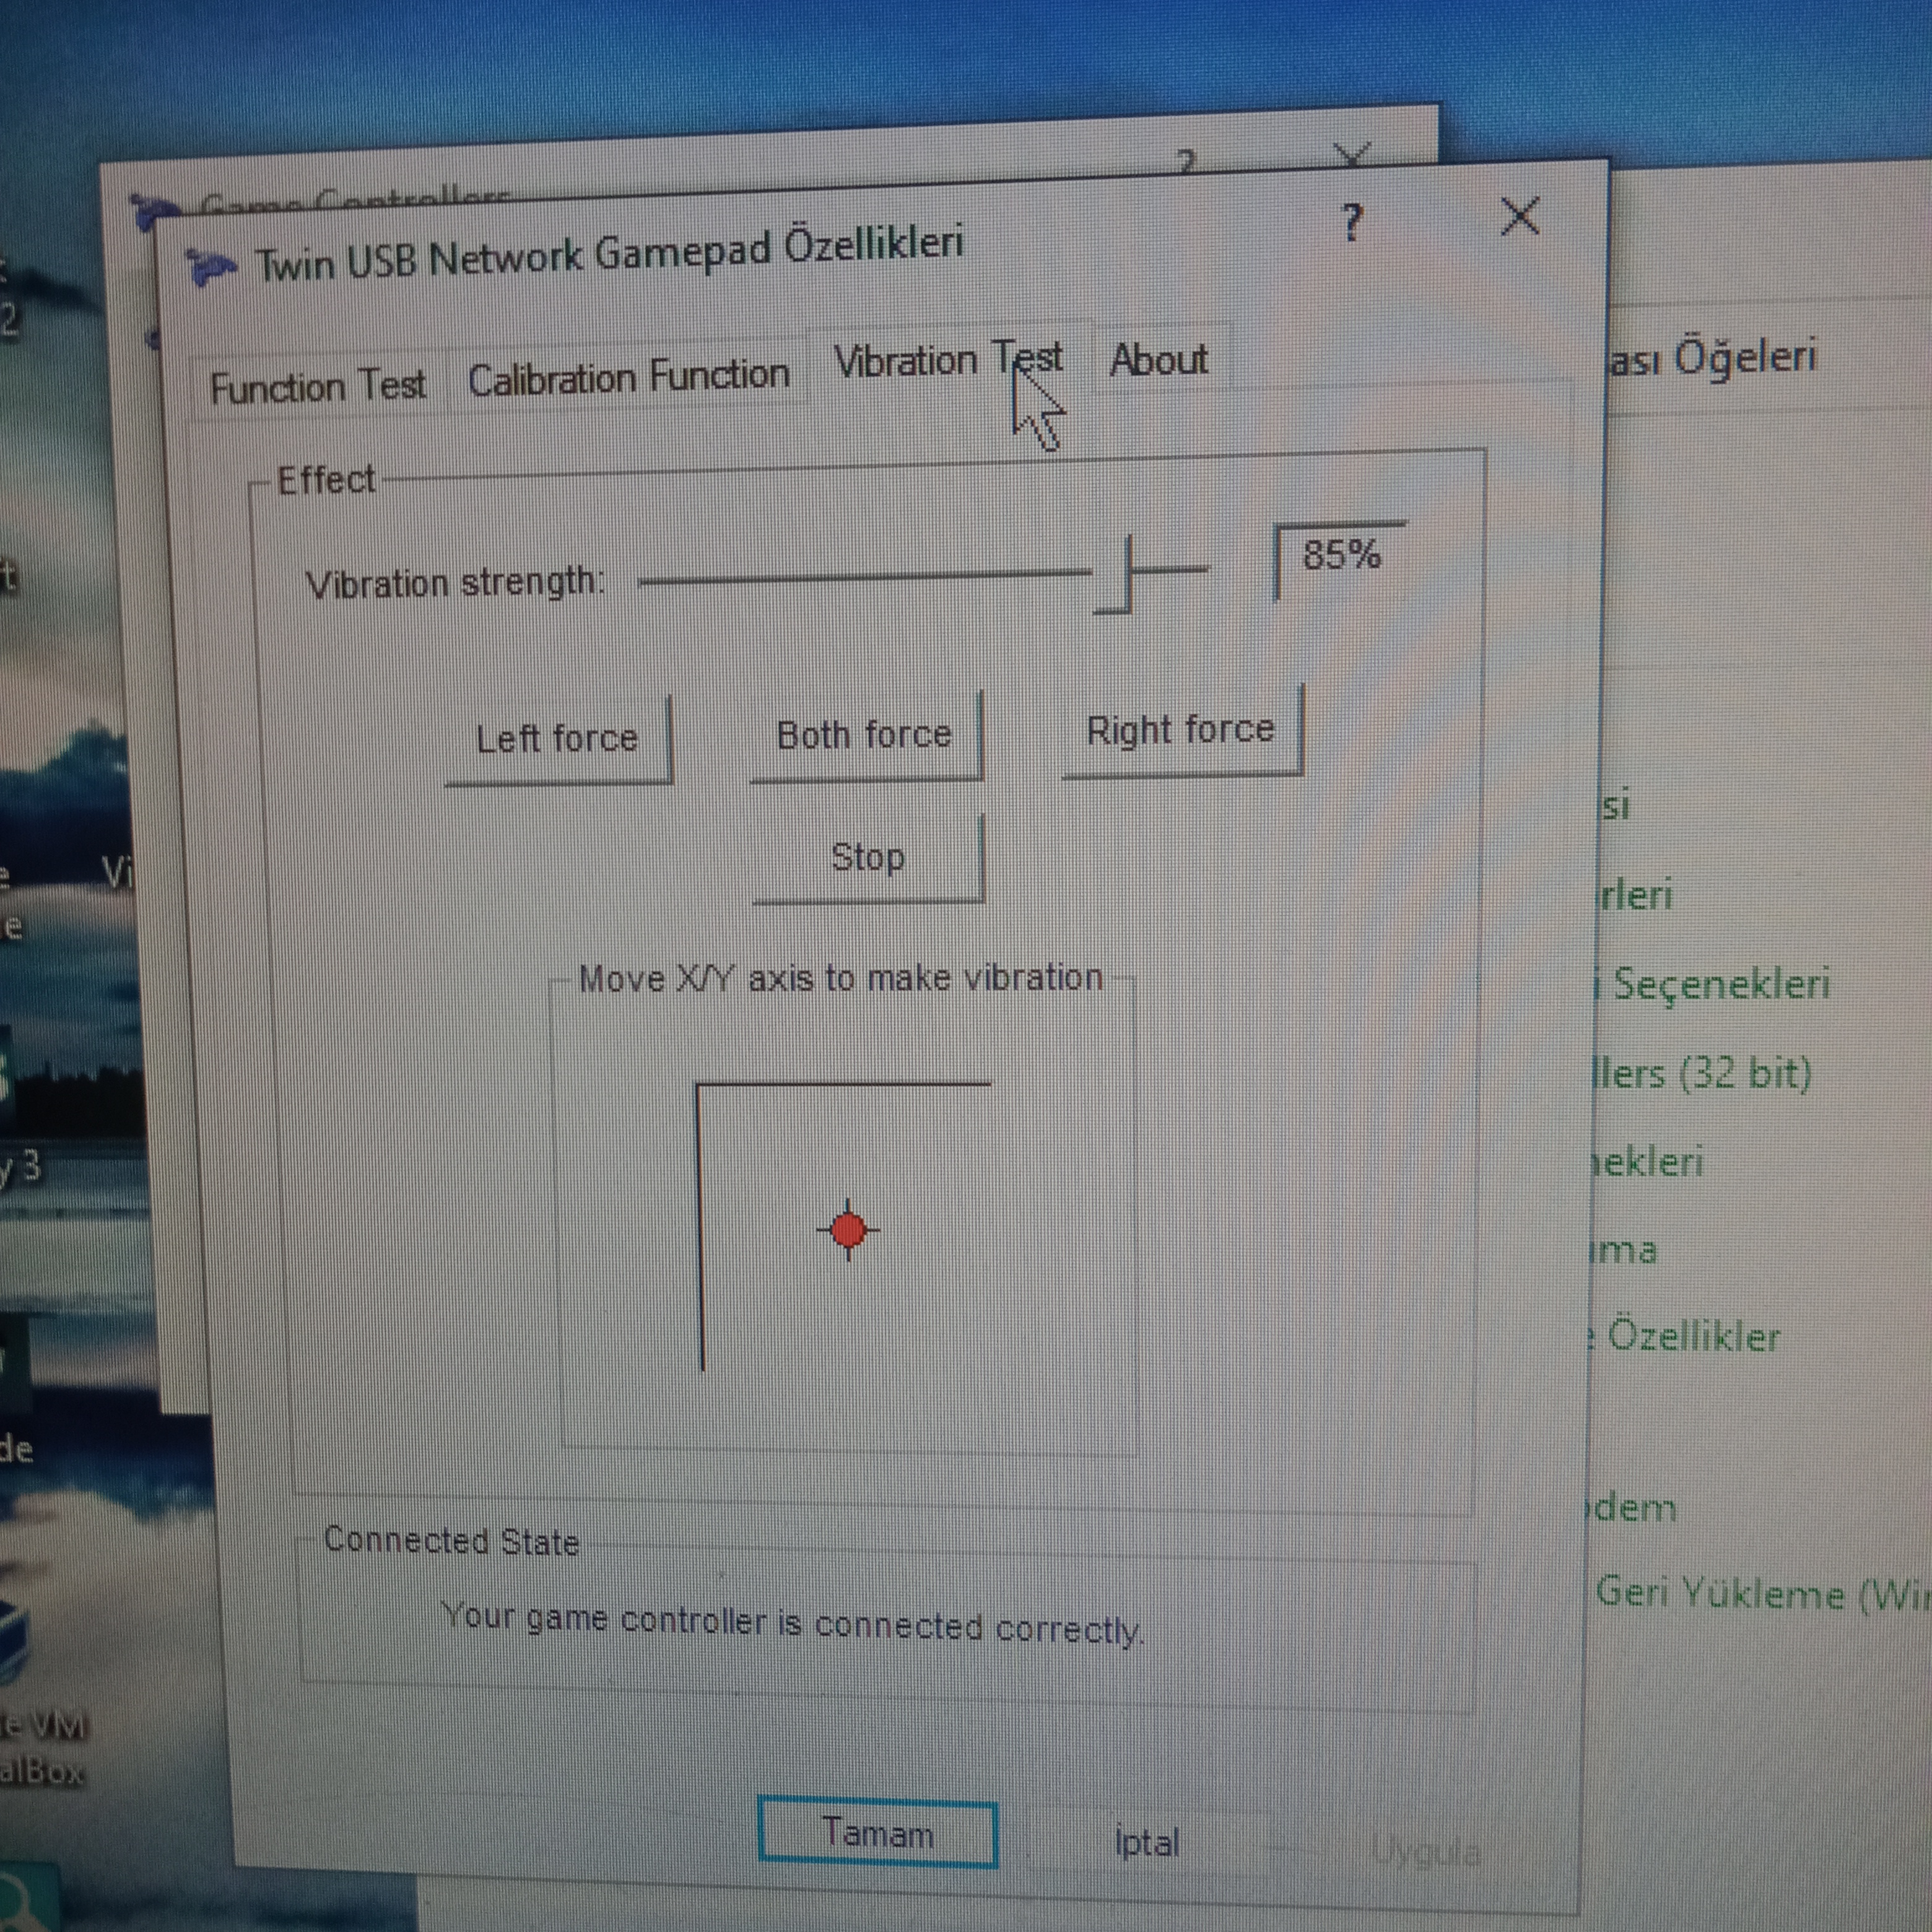Click the red crosshair axis marker
This screenshot has width=1932, height=1932.
point(848,1229)
